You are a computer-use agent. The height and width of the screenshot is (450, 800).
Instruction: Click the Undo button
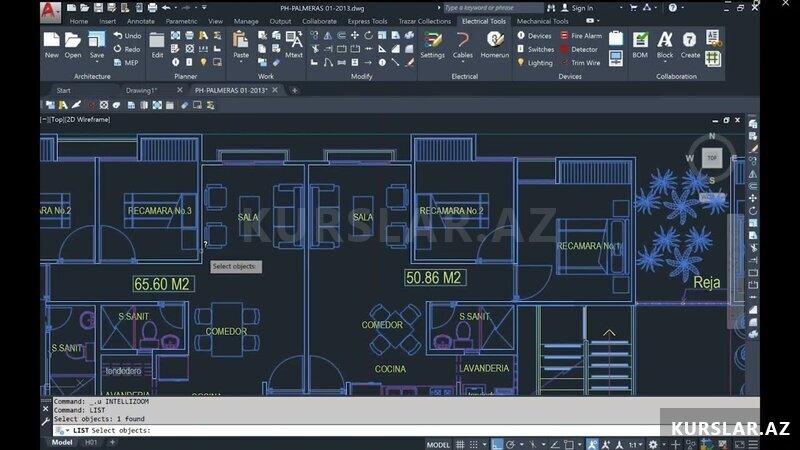pos(127,35)
